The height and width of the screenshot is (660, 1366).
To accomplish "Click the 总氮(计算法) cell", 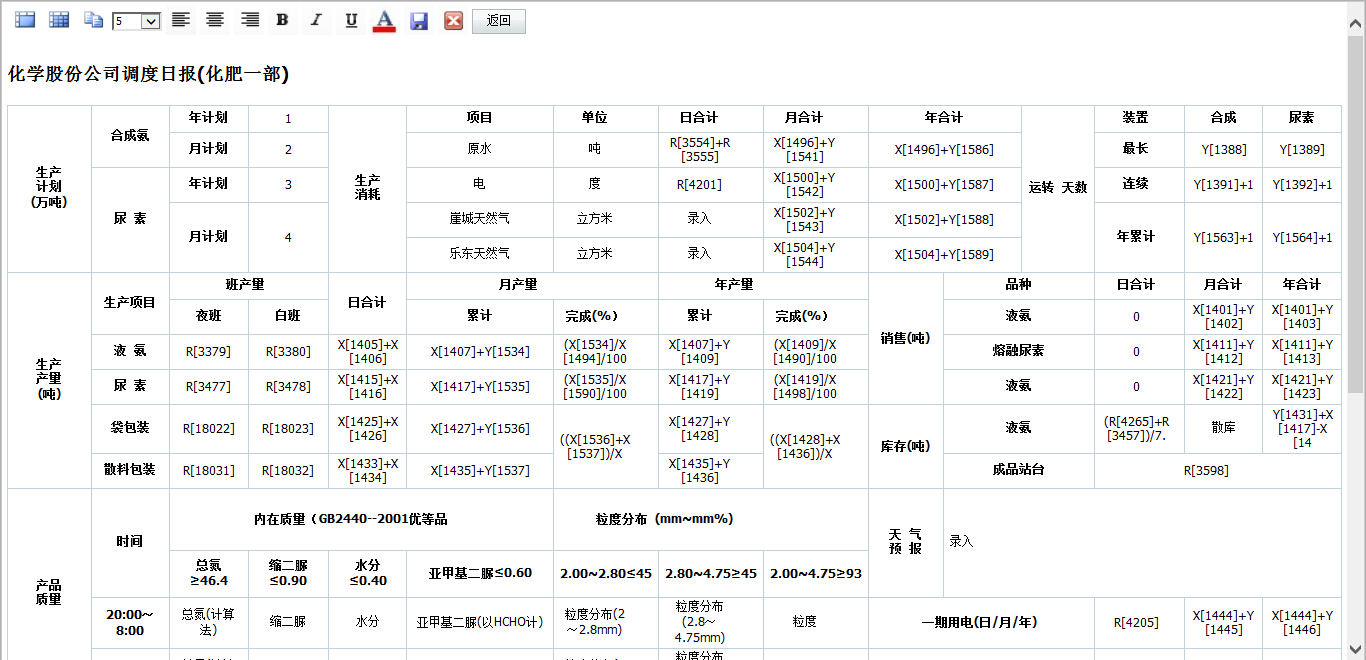I will (x=208, y=622).
